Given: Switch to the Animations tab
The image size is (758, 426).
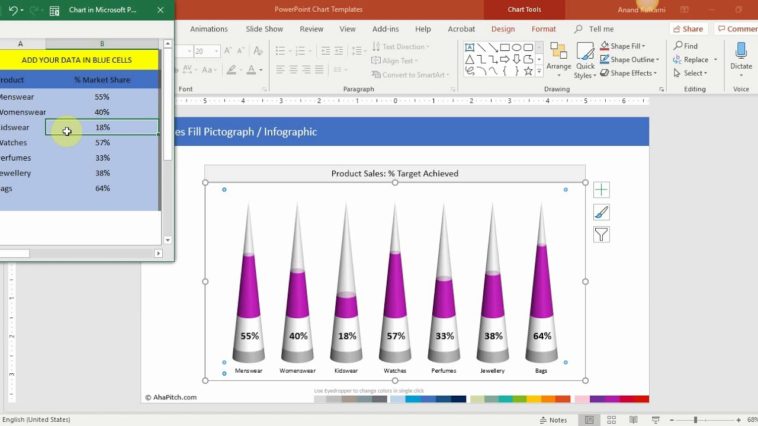Looking at the screenshot, I should [x=209, y=29].
